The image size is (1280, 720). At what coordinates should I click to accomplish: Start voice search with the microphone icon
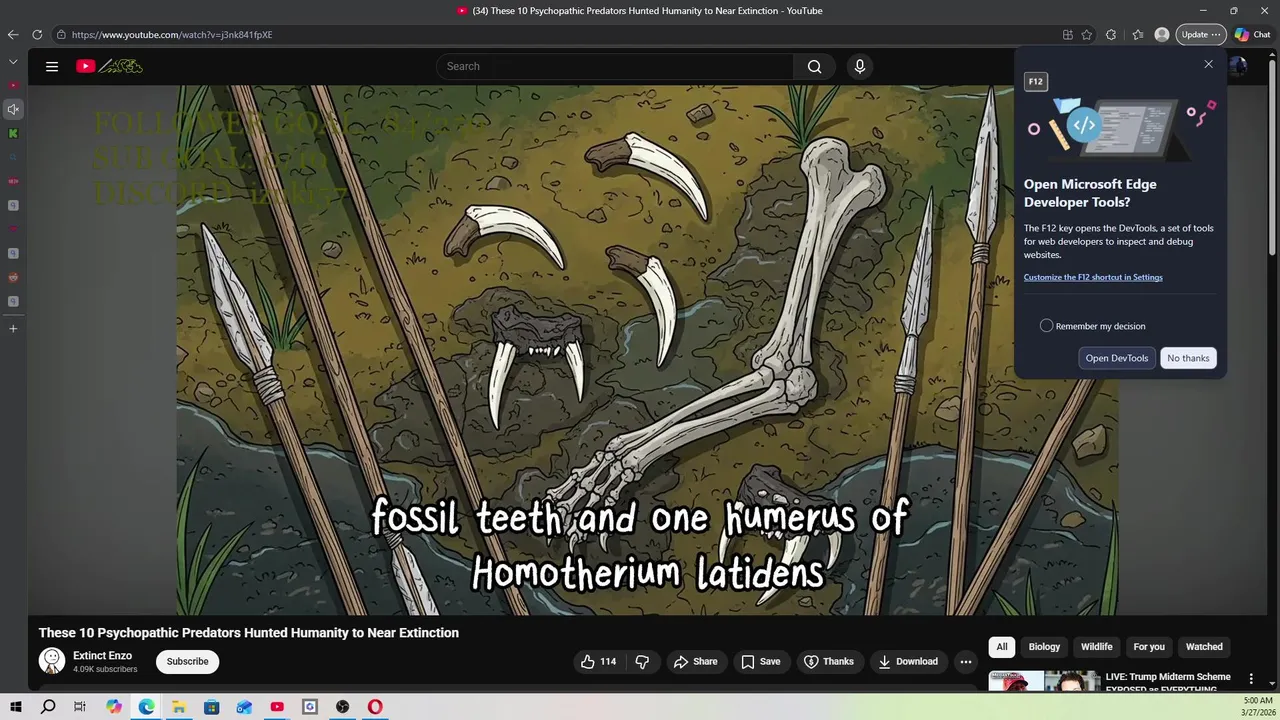pos(859,67)
